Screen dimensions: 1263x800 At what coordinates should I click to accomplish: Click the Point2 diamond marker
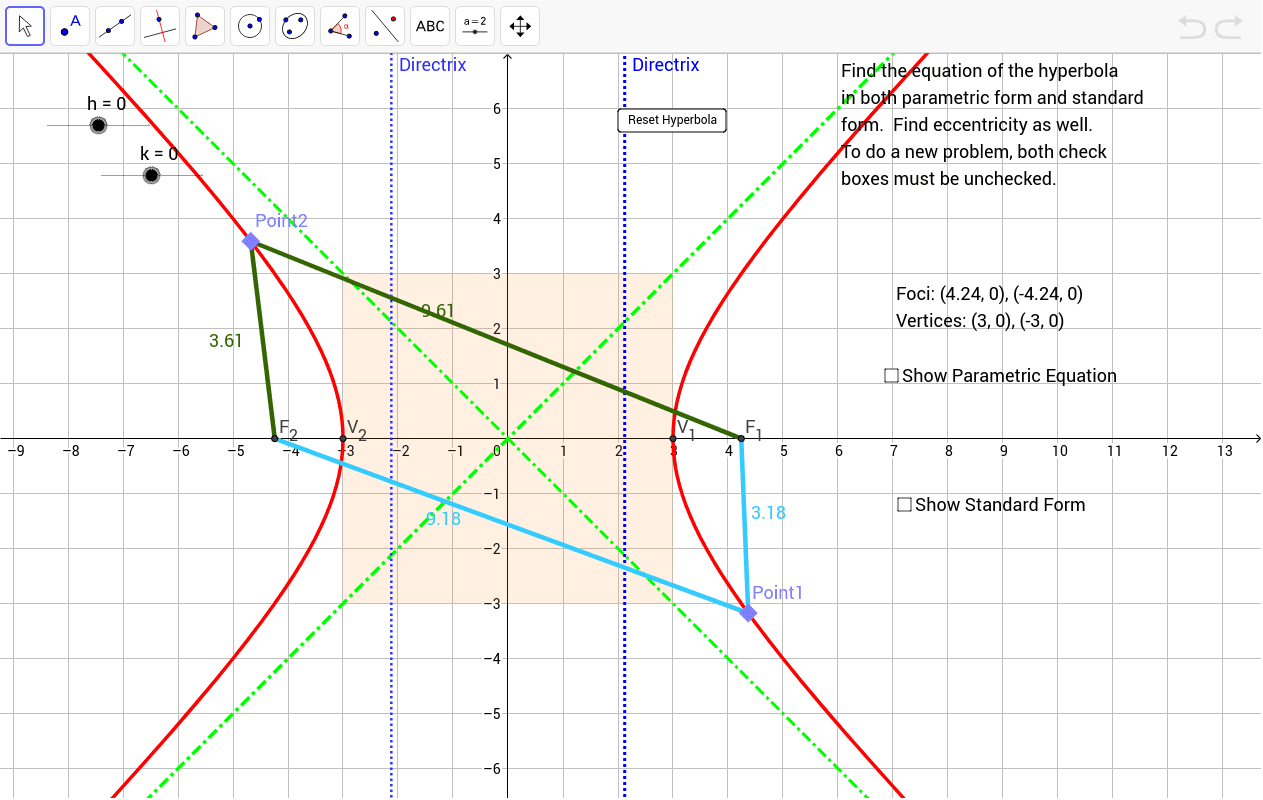click(251, 241)
